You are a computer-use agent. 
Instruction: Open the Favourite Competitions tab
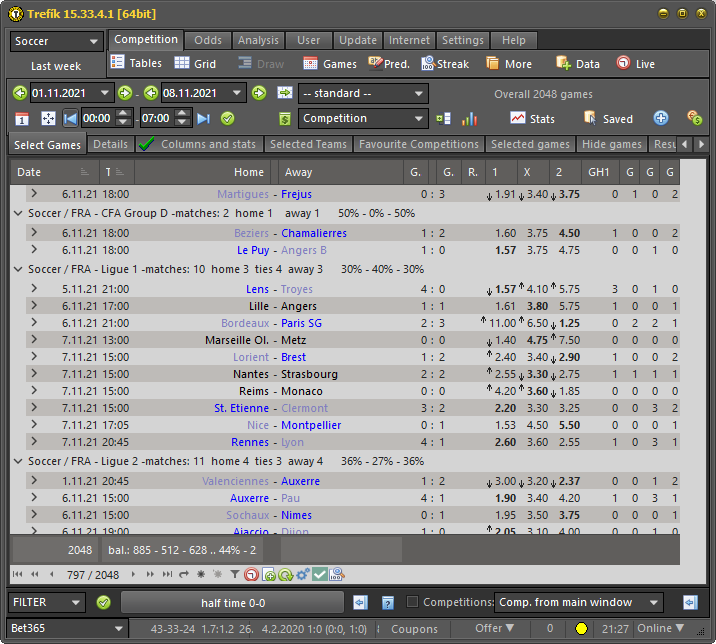tap(419, 145)
